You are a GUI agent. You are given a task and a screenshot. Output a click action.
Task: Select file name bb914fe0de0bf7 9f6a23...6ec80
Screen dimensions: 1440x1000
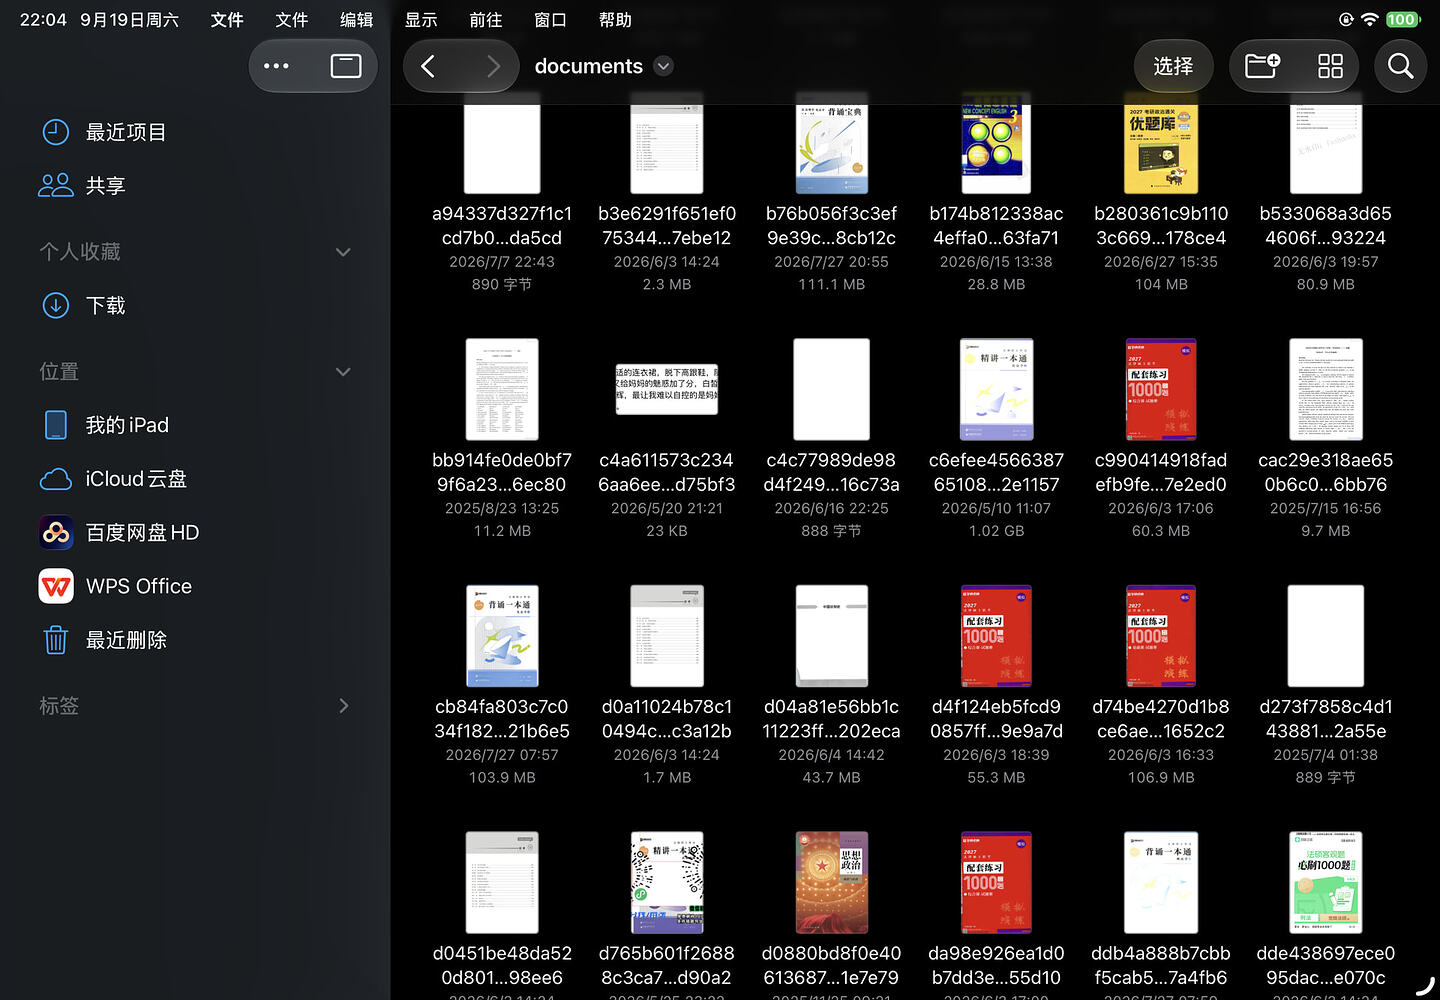502,472
